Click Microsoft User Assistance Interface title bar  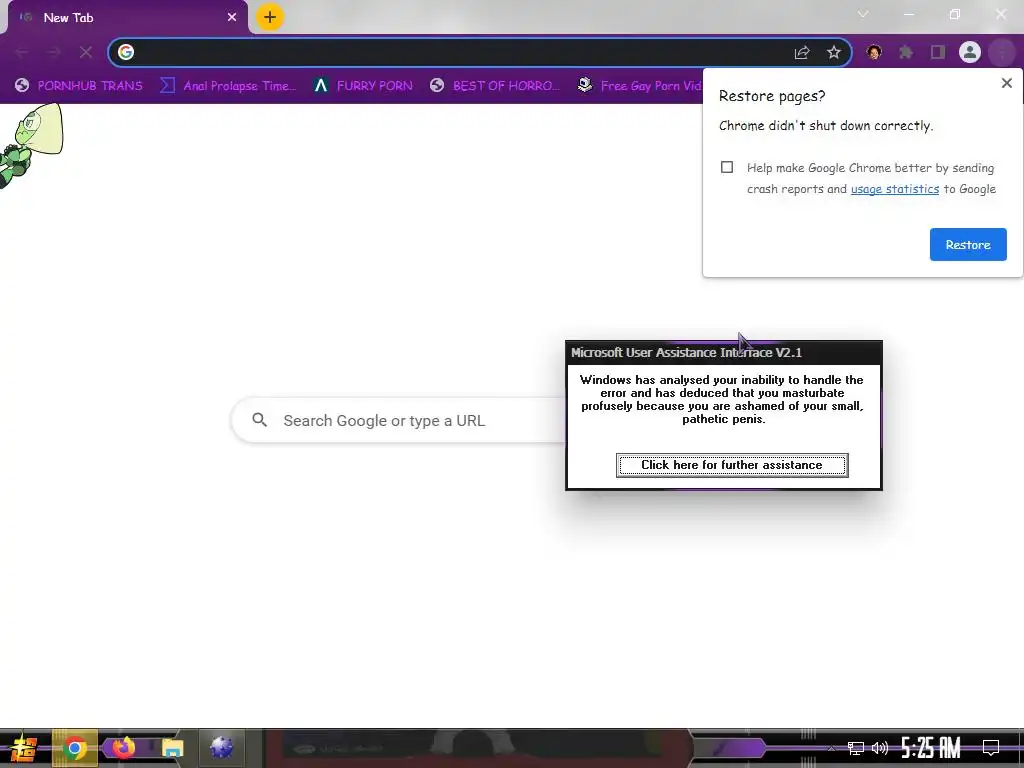click(724, 353)
